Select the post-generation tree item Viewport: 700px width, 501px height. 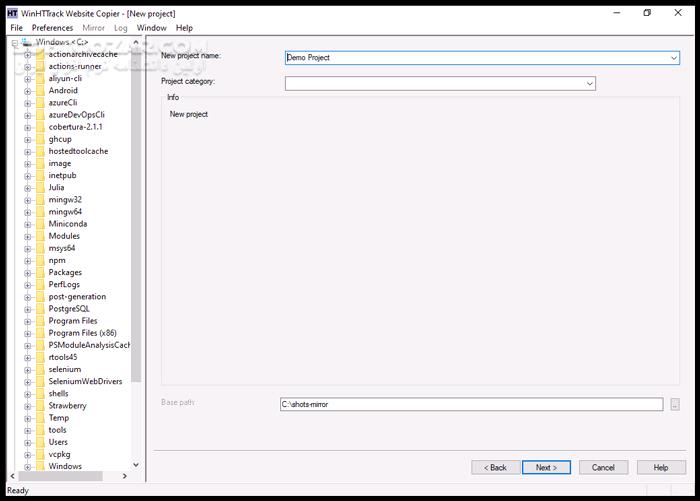coord(77,297)
